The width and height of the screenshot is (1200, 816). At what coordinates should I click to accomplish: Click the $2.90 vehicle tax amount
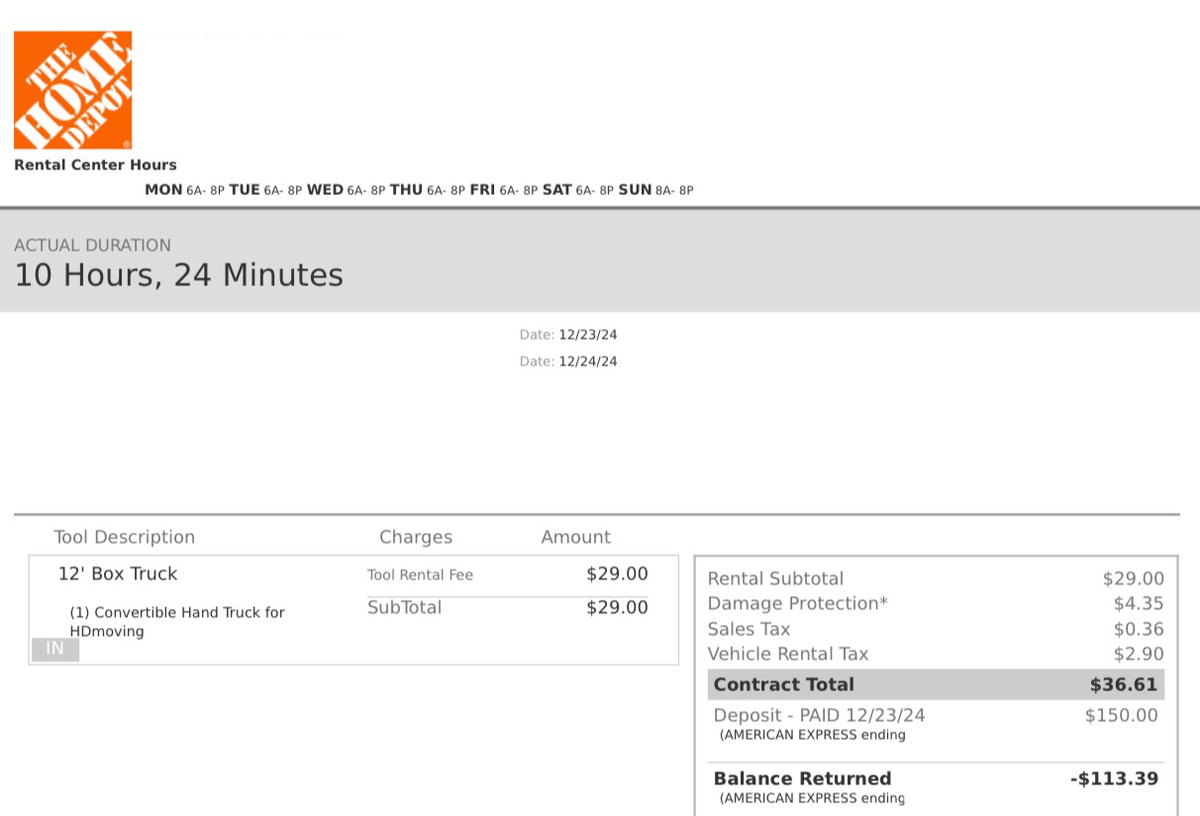coord(1139,654)
